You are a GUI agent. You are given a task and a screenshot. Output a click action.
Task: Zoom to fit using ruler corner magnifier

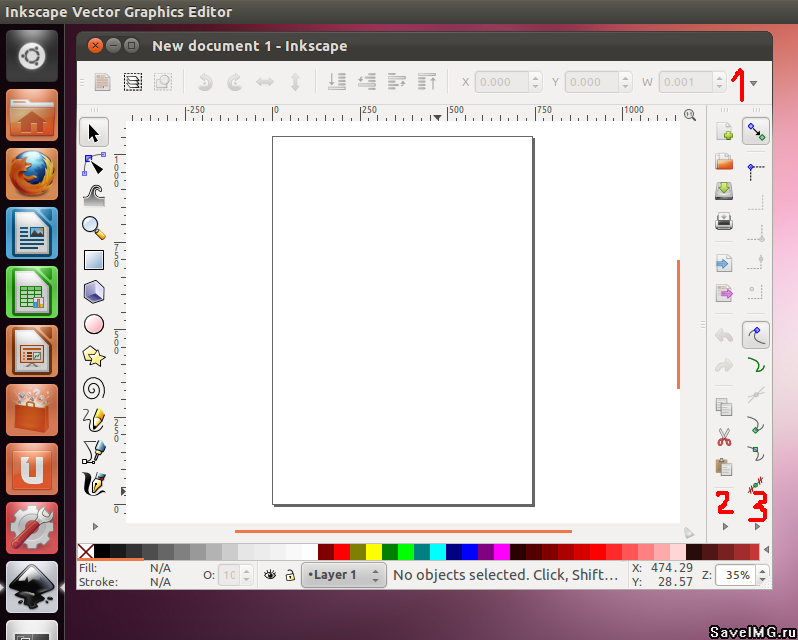coord(690,115)
